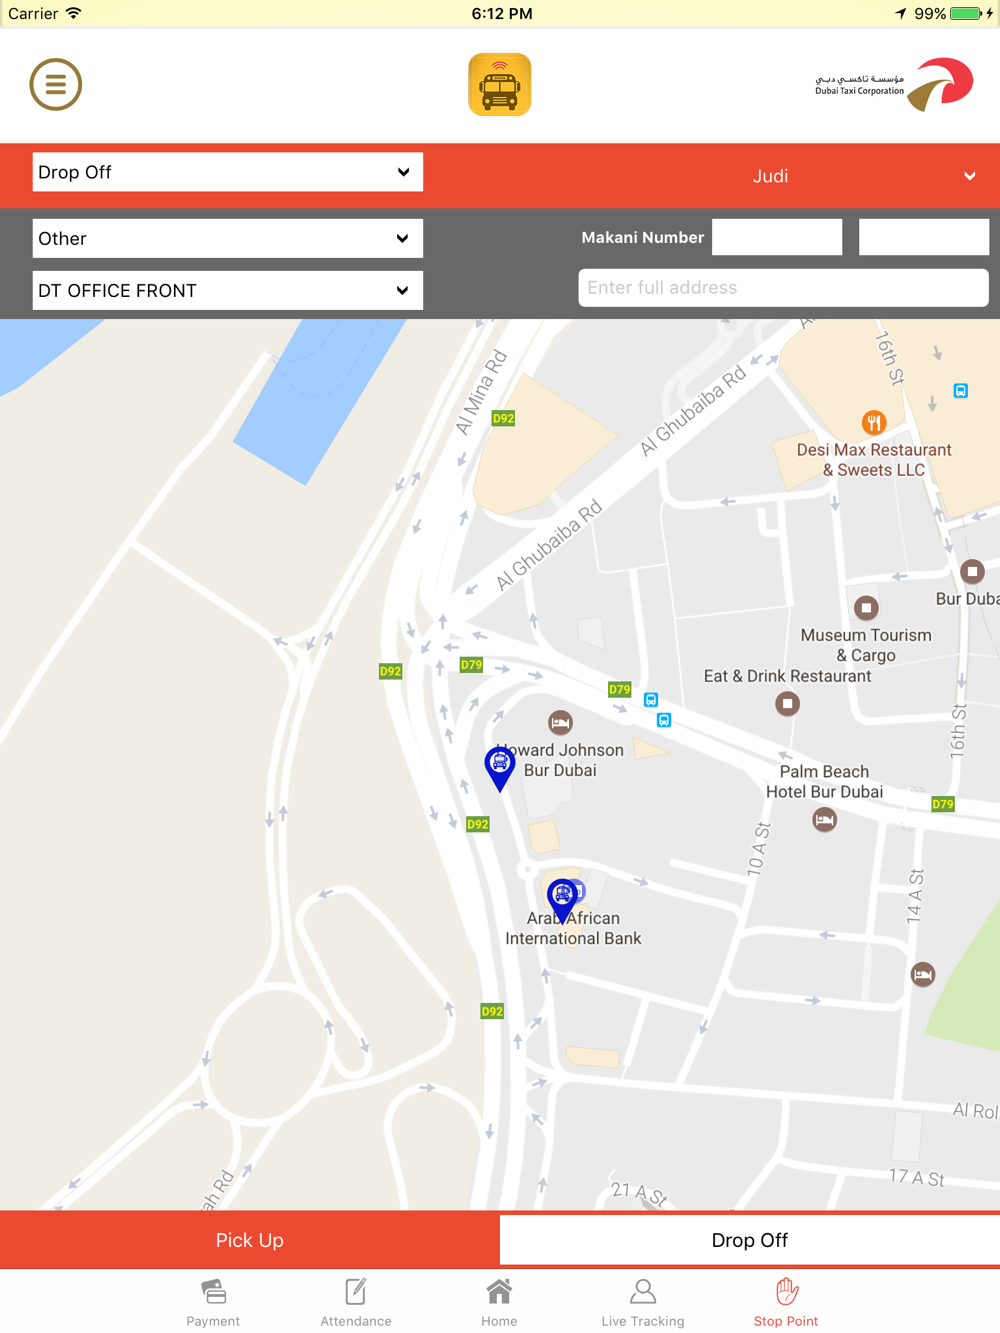Click the Enter full address field

(783, 287)
